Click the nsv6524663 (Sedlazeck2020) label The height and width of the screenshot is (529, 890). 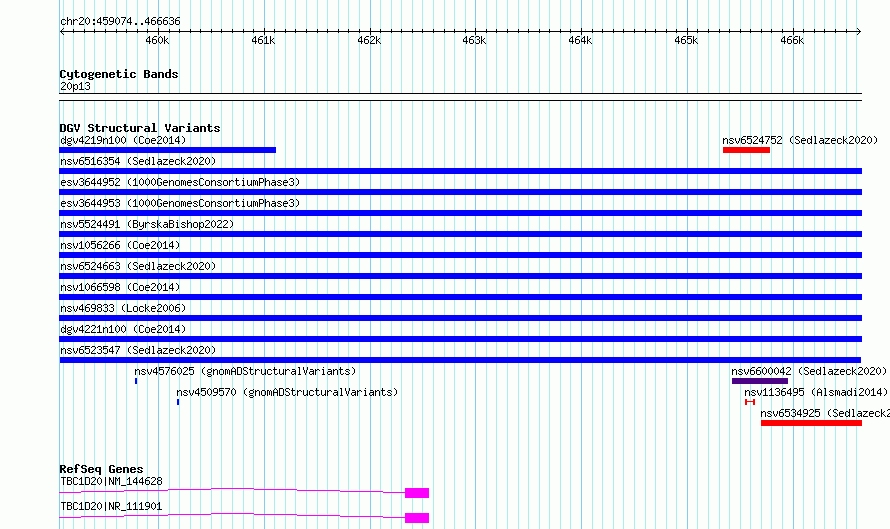pos(138,266)
